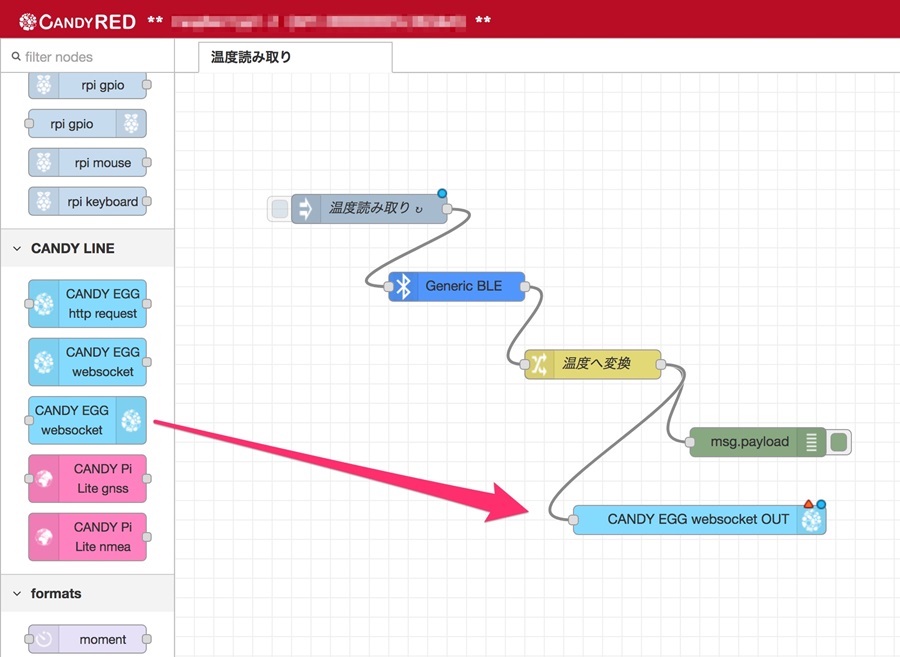
Task: Click Generic BLE node output port
Action: pos(524,286)
